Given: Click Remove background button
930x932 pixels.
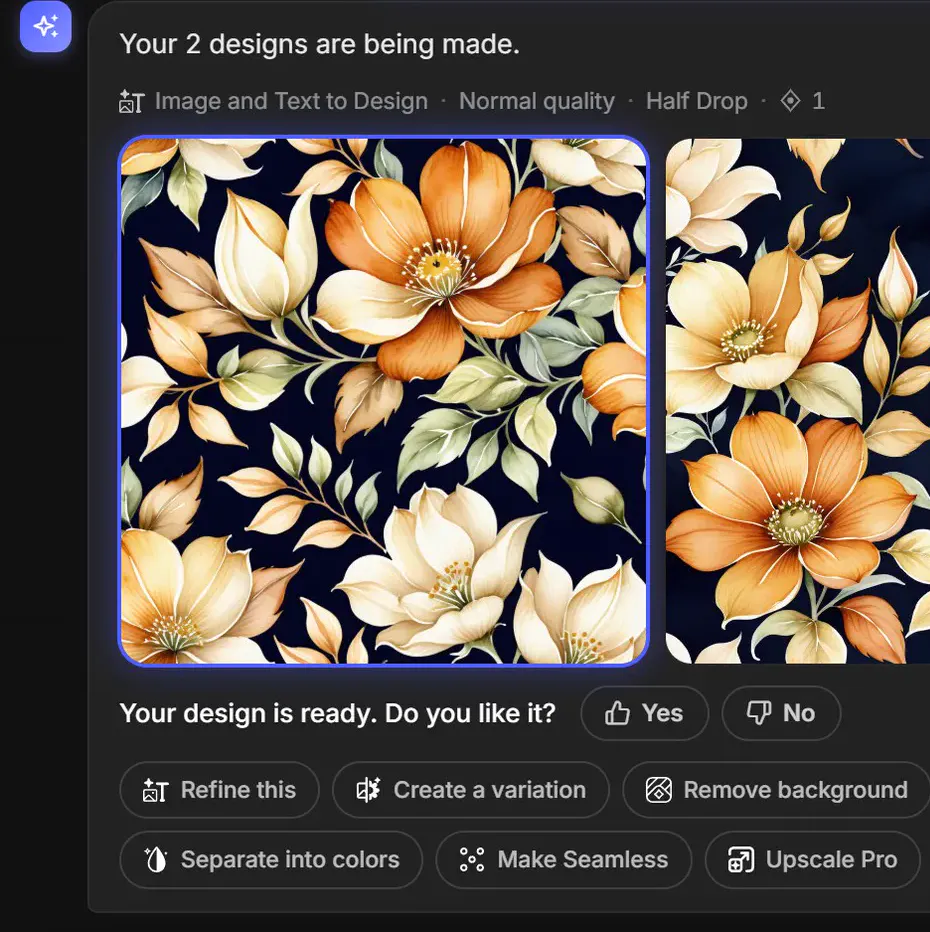Looking at the screenshot, I should (x=776, y=790).
